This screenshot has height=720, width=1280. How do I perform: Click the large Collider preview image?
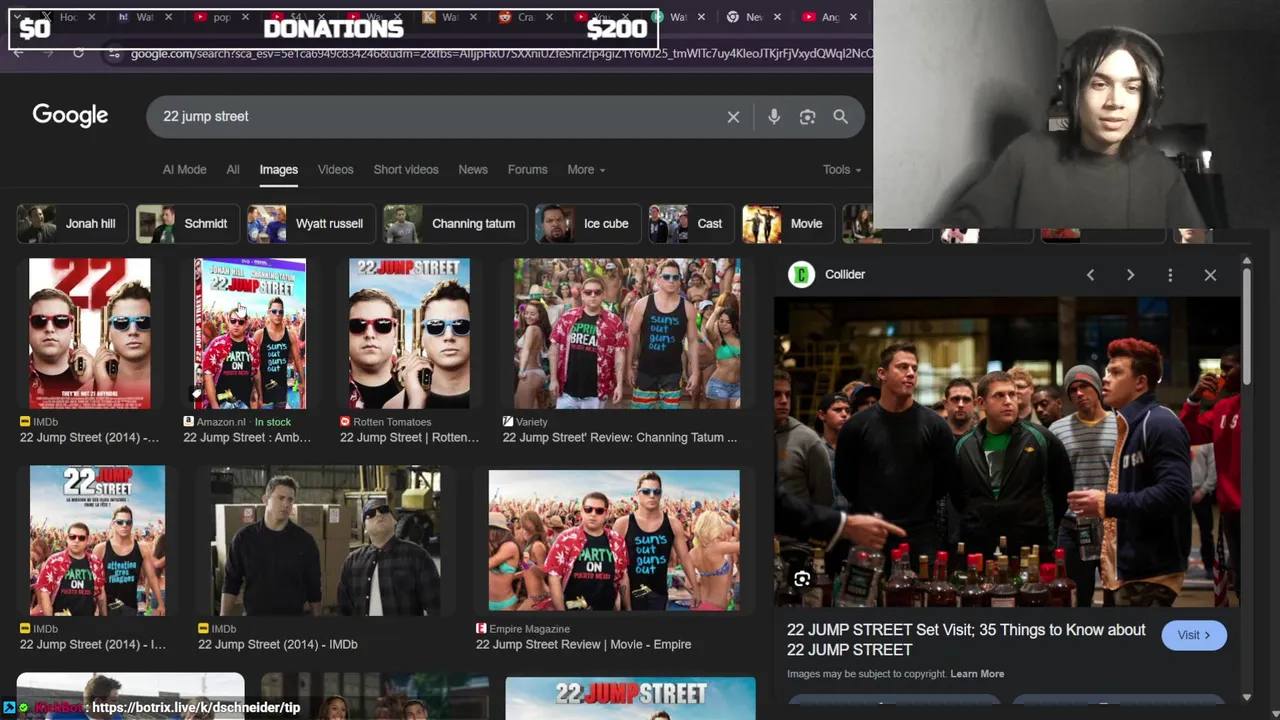click(x=1006, y=452)
